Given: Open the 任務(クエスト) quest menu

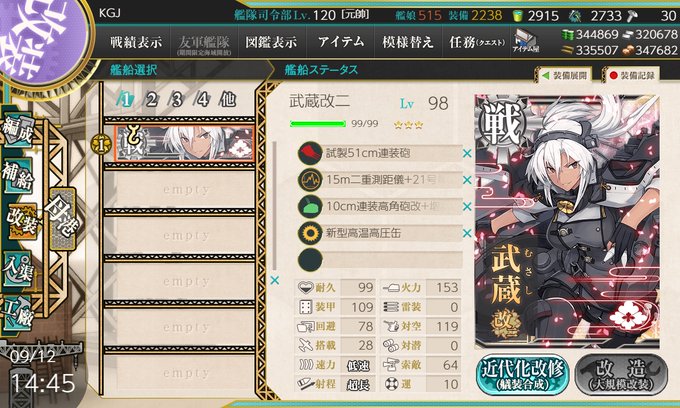Looking at the screenshot, I should pos(477,42).
